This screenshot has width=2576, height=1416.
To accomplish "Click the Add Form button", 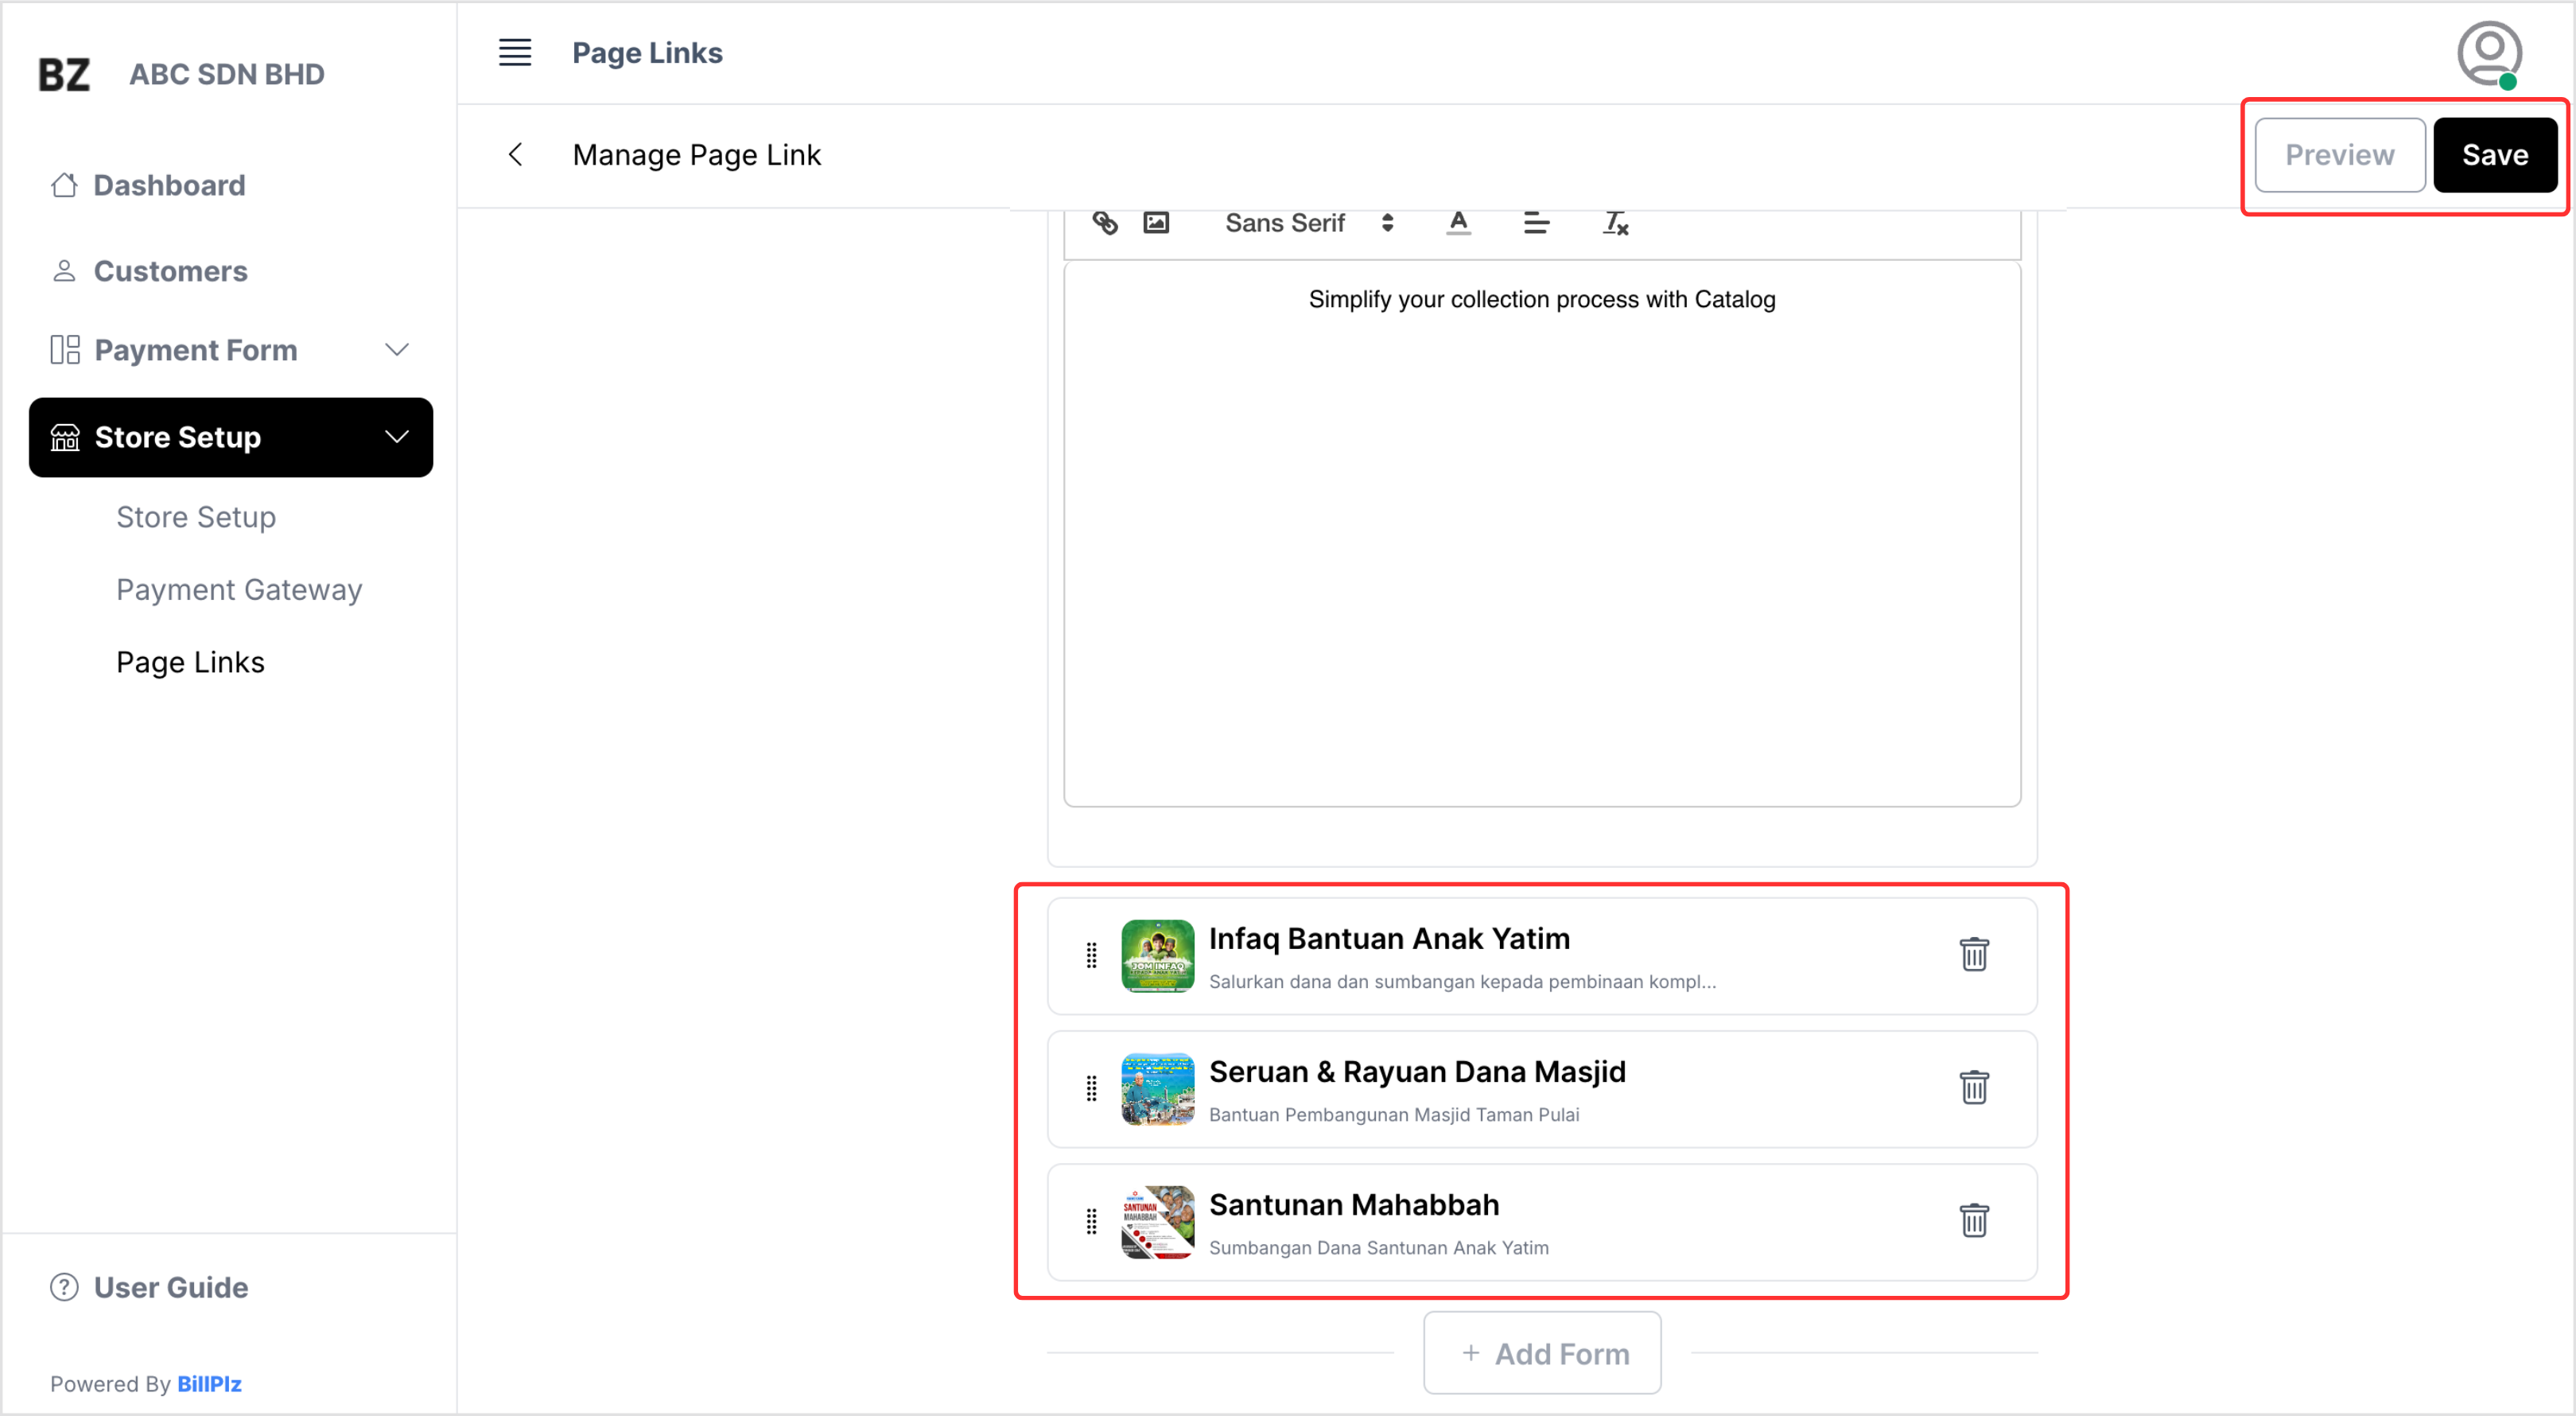I will pos(1542,1353).
